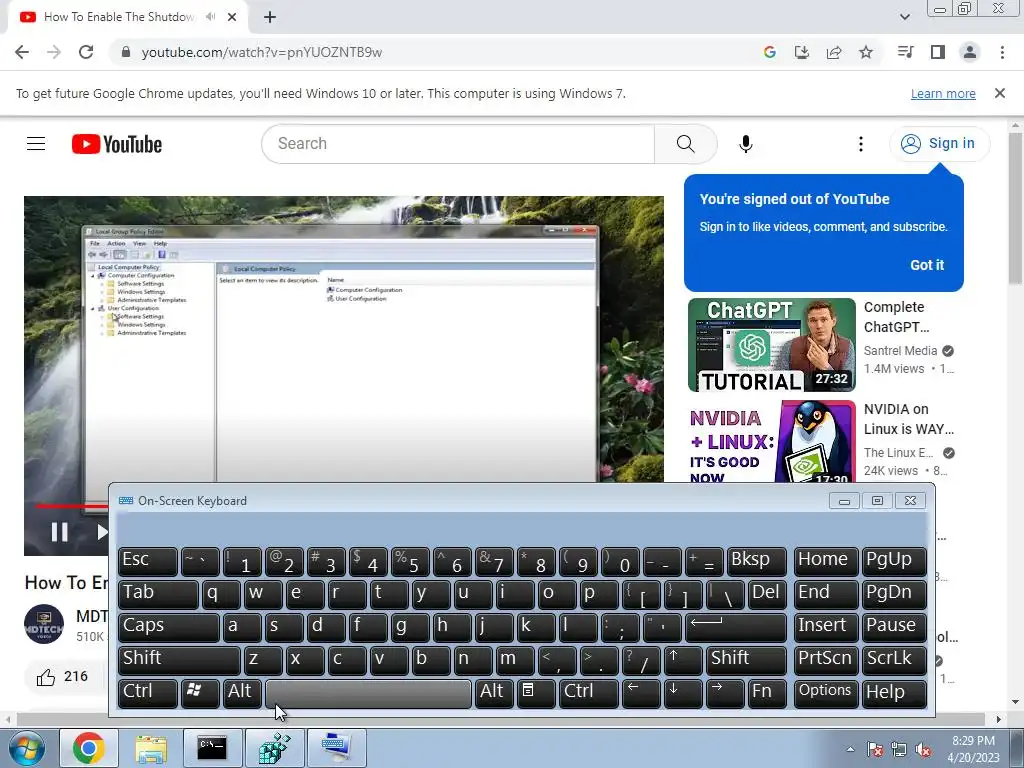Open YouTube hamburger guide menu
Screen dimensions: 1024x768
point(36,144)
